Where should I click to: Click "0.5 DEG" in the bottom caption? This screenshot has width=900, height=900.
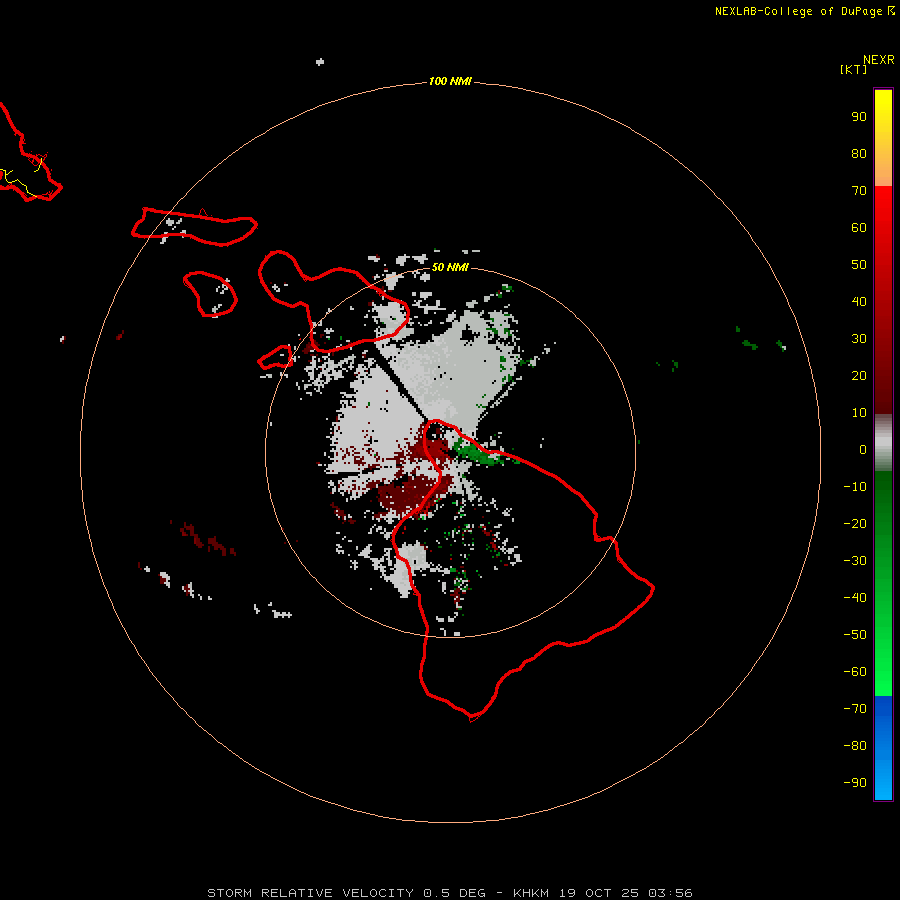(x=455, y=893)
